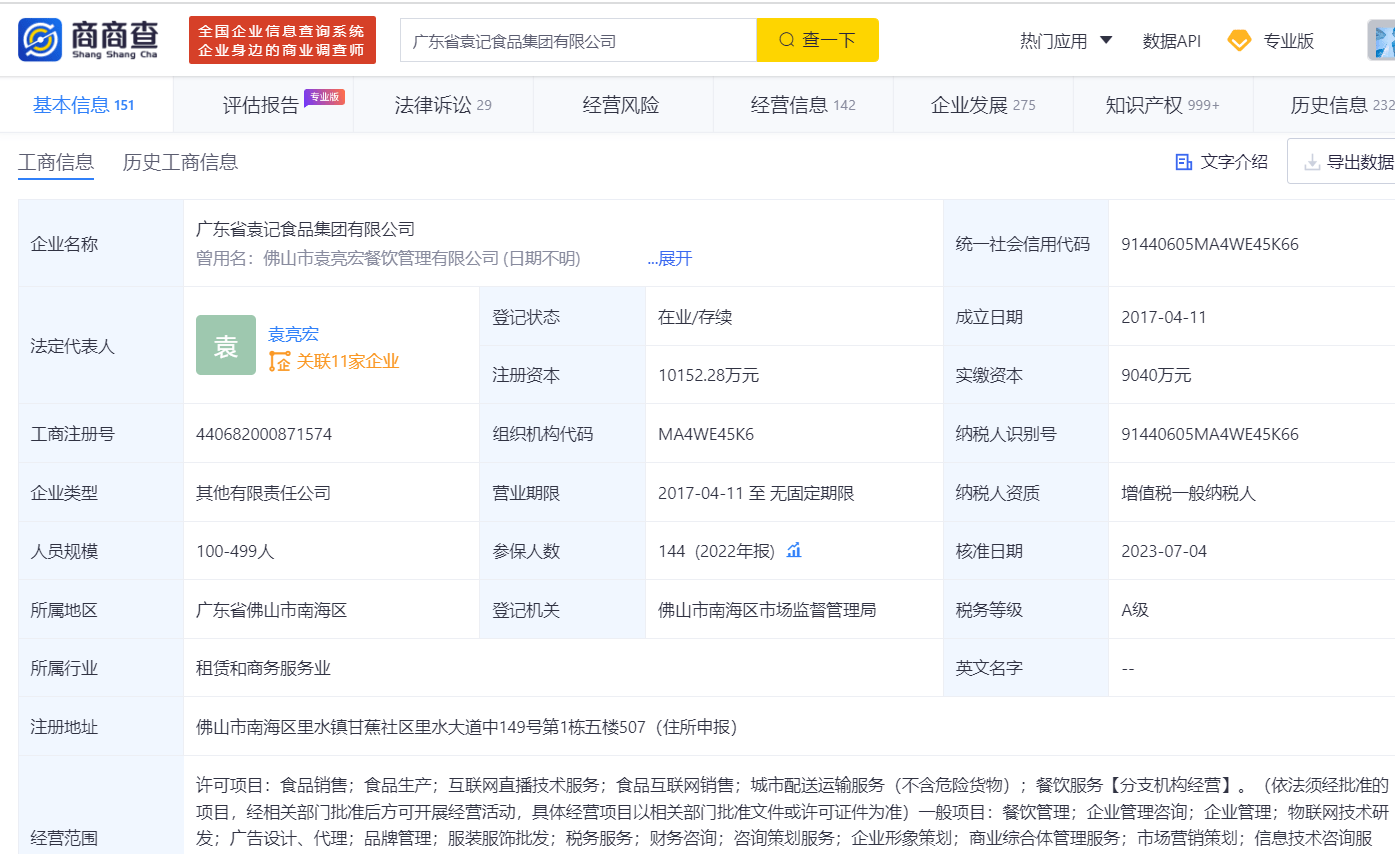Open the insured-count chart icon beside 144

pos(794,550)
